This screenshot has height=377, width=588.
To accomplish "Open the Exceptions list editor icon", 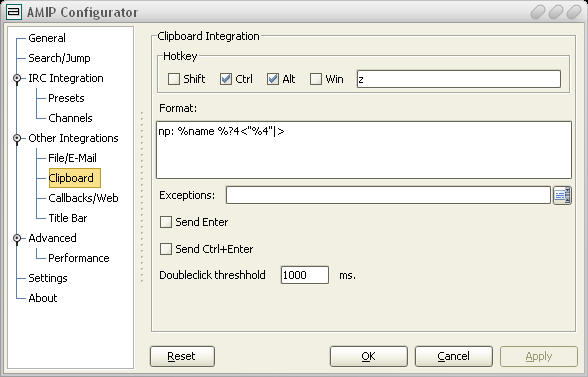I will point(562,195).
